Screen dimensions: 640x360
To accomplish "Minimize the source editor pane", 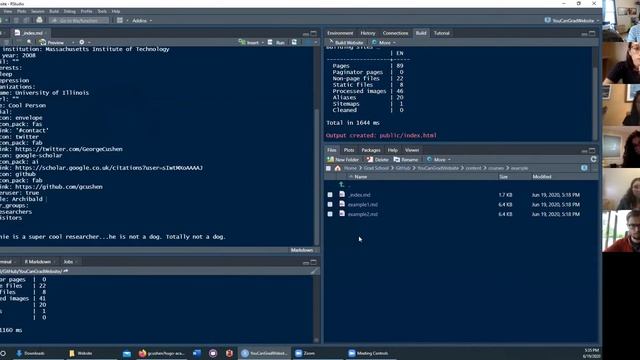I will pyautogui.click(x=306, y=33).
